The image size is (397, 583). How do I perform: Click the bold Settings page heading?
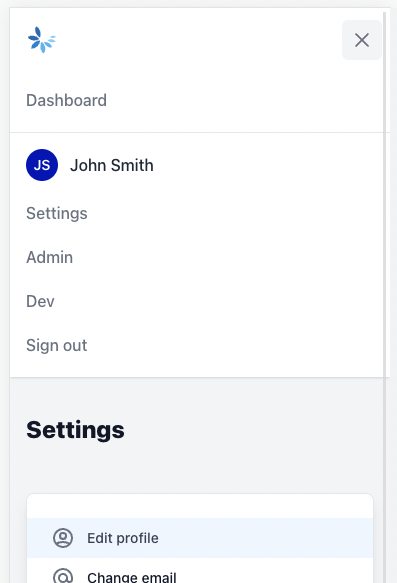75,430
